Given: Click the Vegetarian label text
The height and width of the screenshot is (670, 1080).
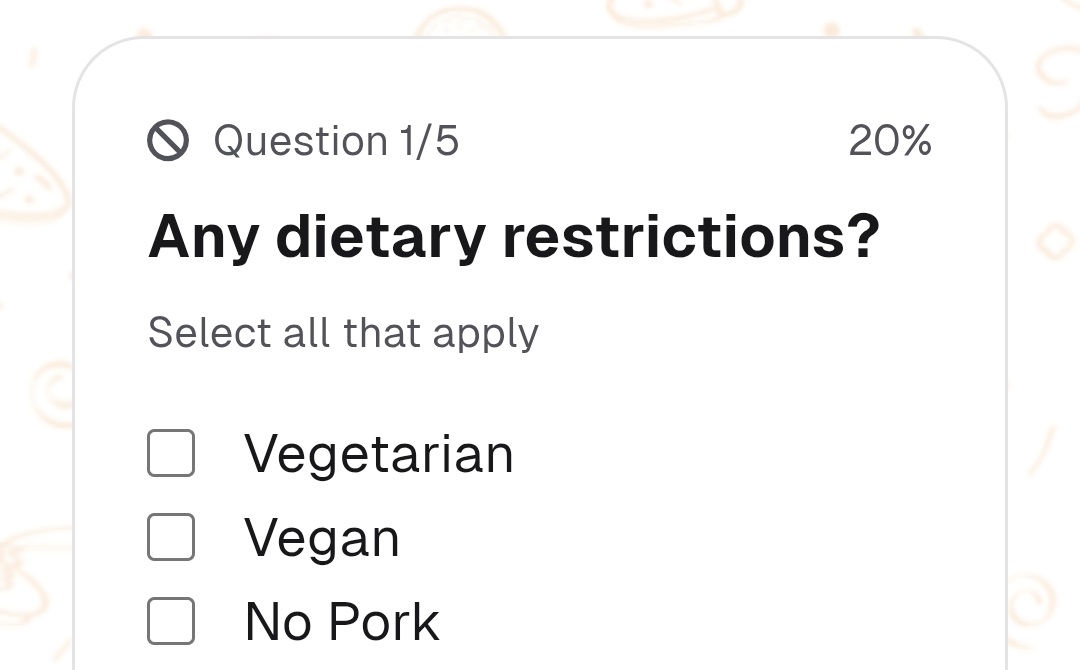Looking at the screenshot, I should click(x=378, y=453).
